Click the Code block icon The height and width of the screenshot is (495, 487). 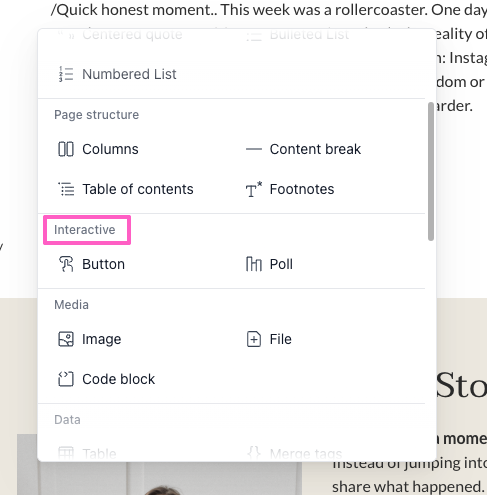[66, 379]
